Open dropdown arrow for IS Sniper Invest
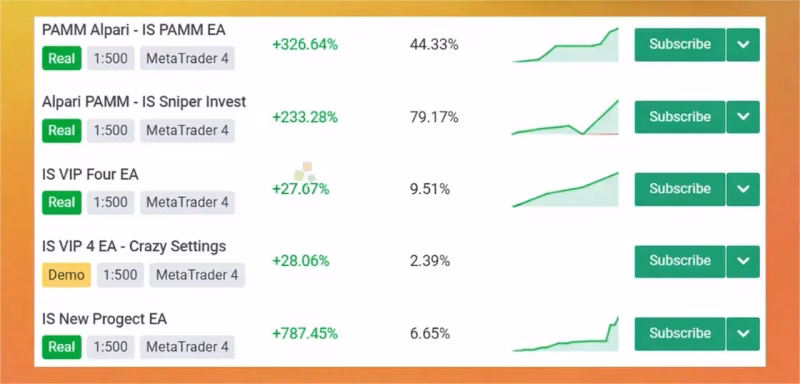The image size is (800, 384). pos(743,117)
